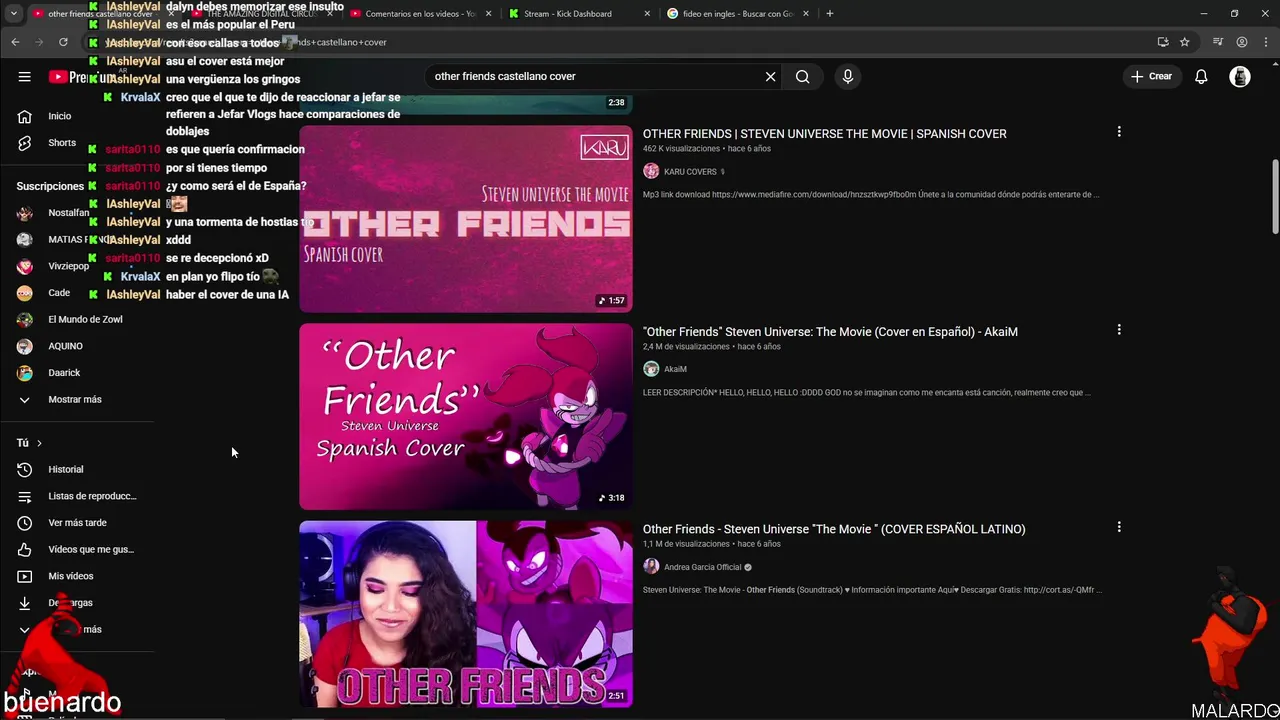The image size is (1280, 720).
Task: Open more options for AkaiM cover video
Action: coord(1119,330)
